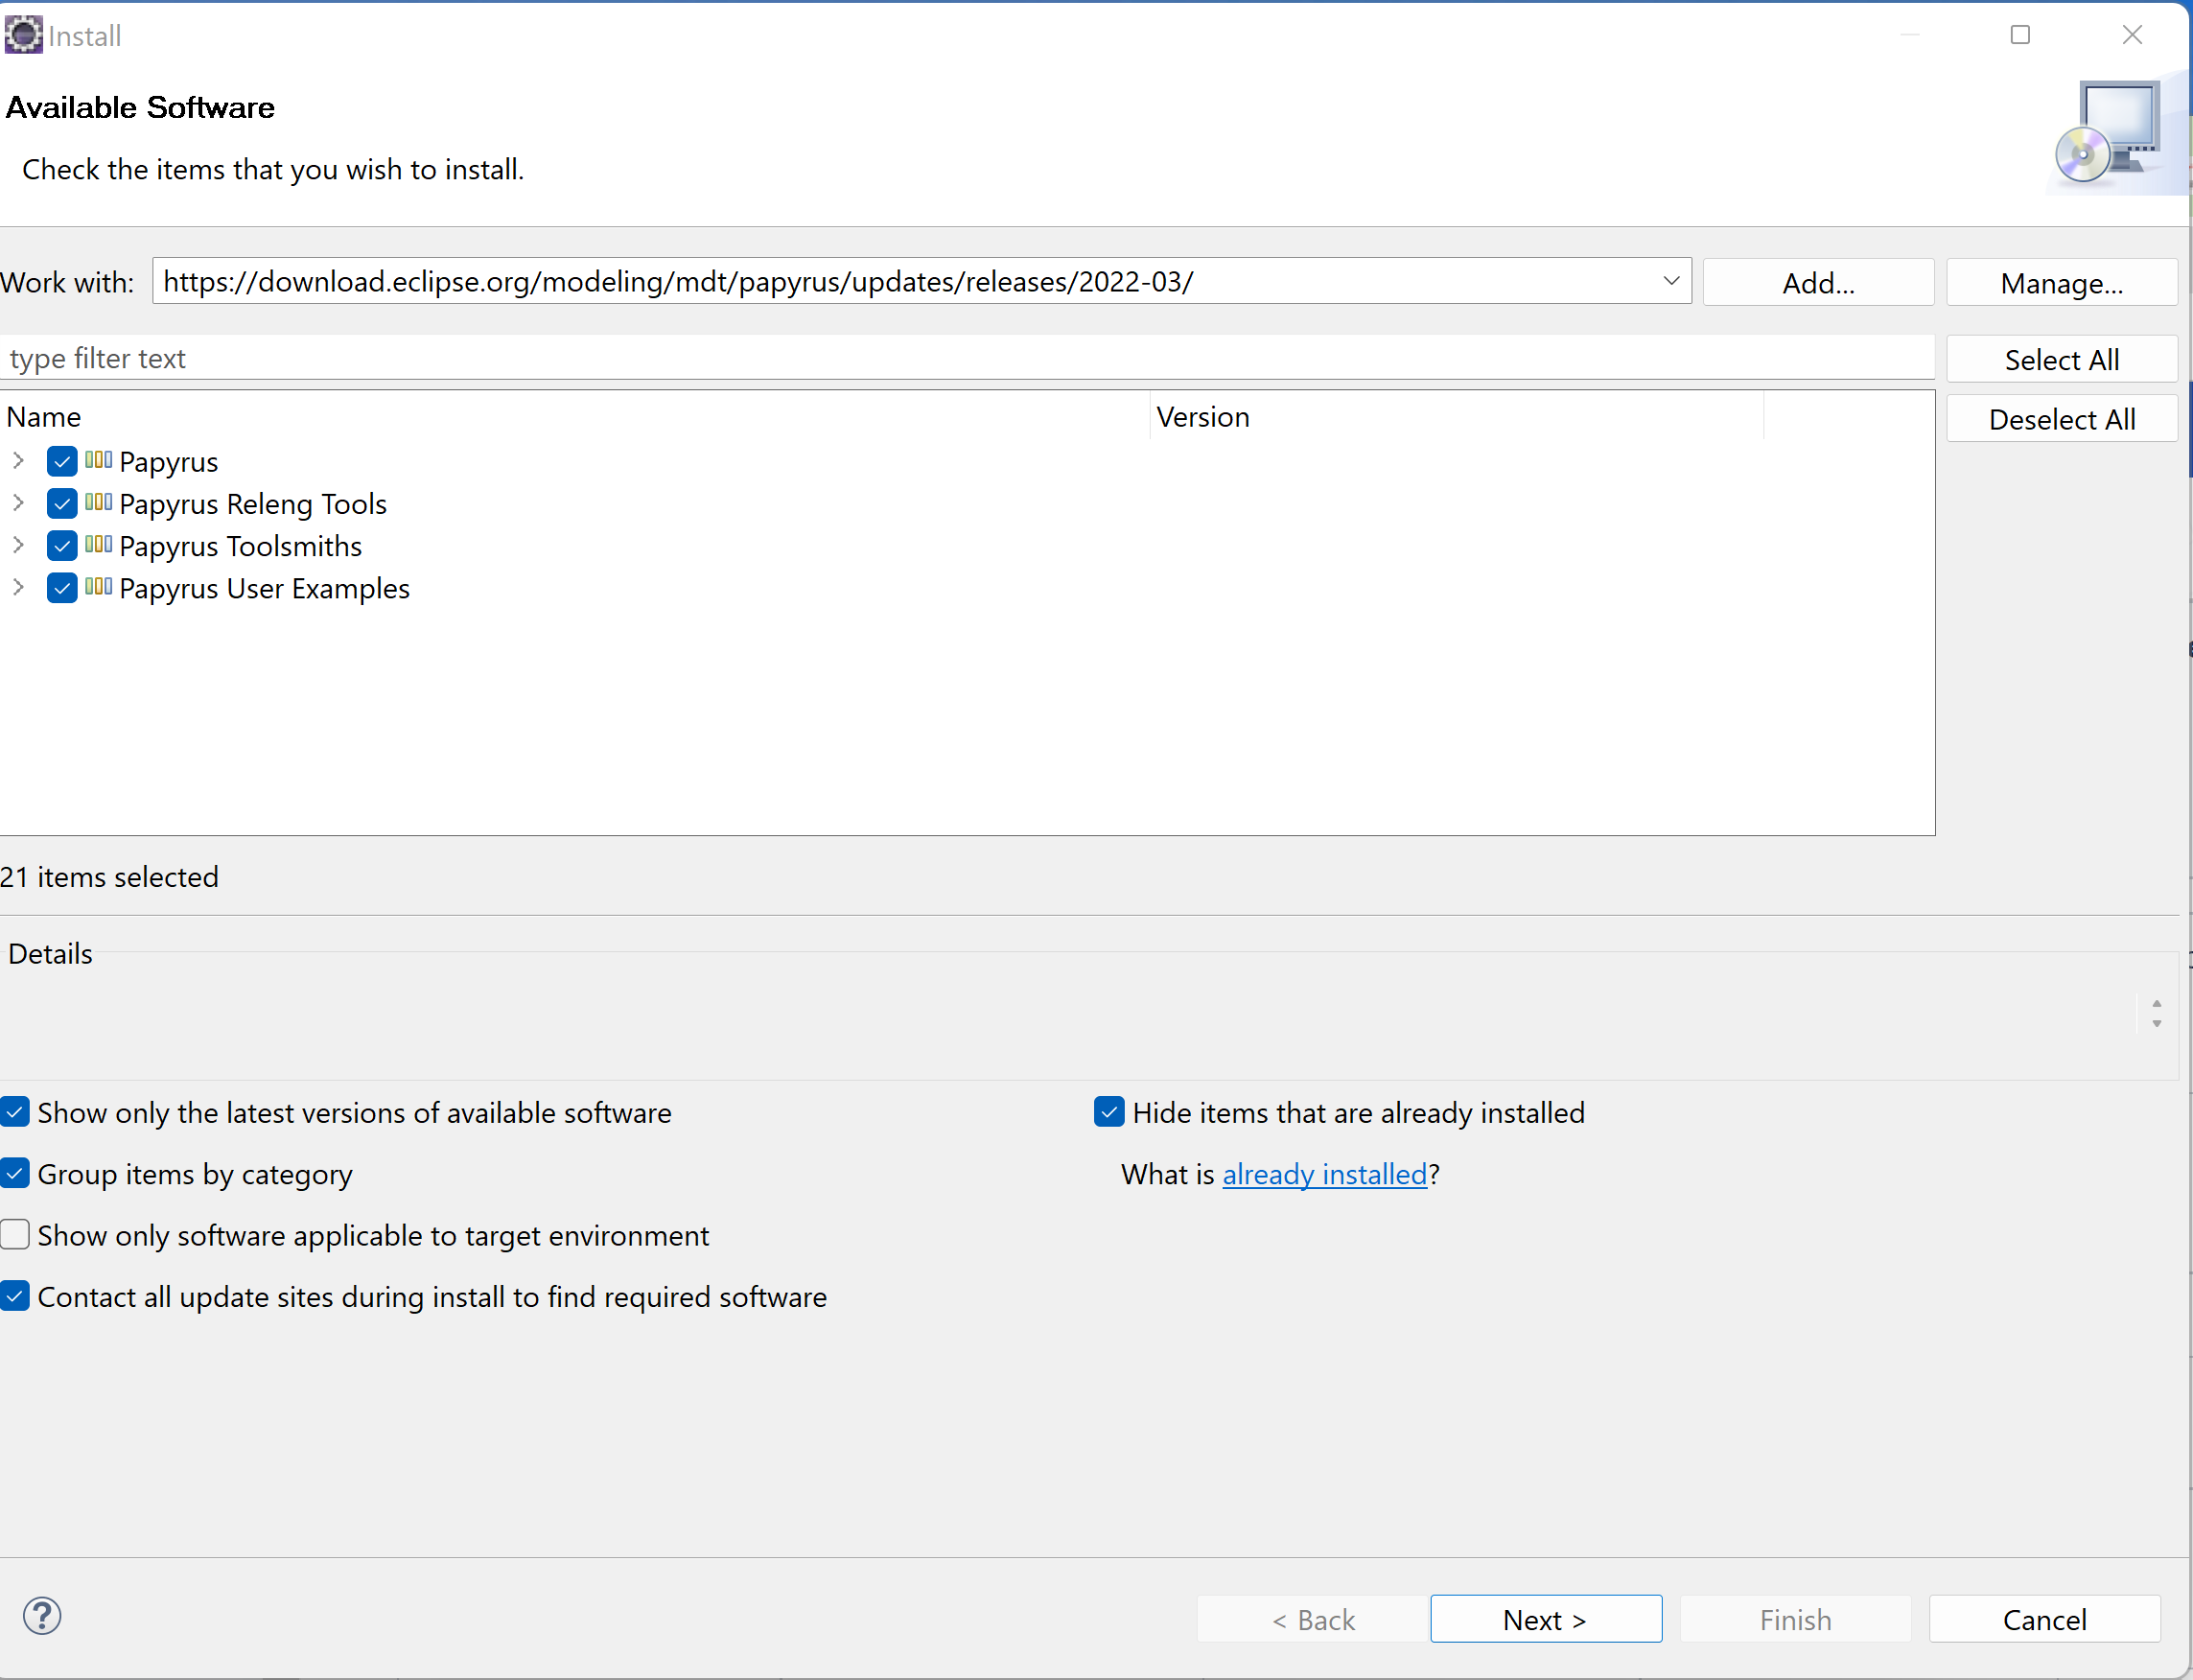Viewport: 2193px width, 1680px height.
Task: Click the Papyrus category icon
Action: [99, 461]
